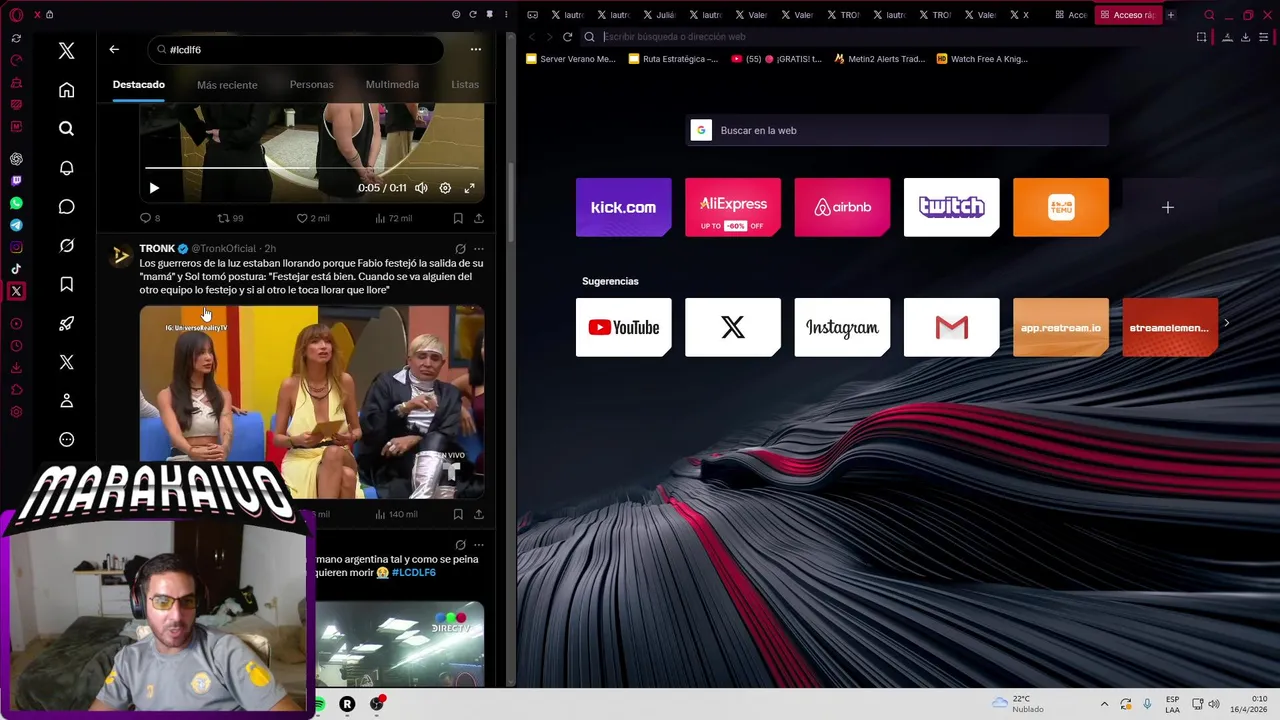Open X Notifications bell icon
Screen dimensions: 1280x720
coord(66,168)
